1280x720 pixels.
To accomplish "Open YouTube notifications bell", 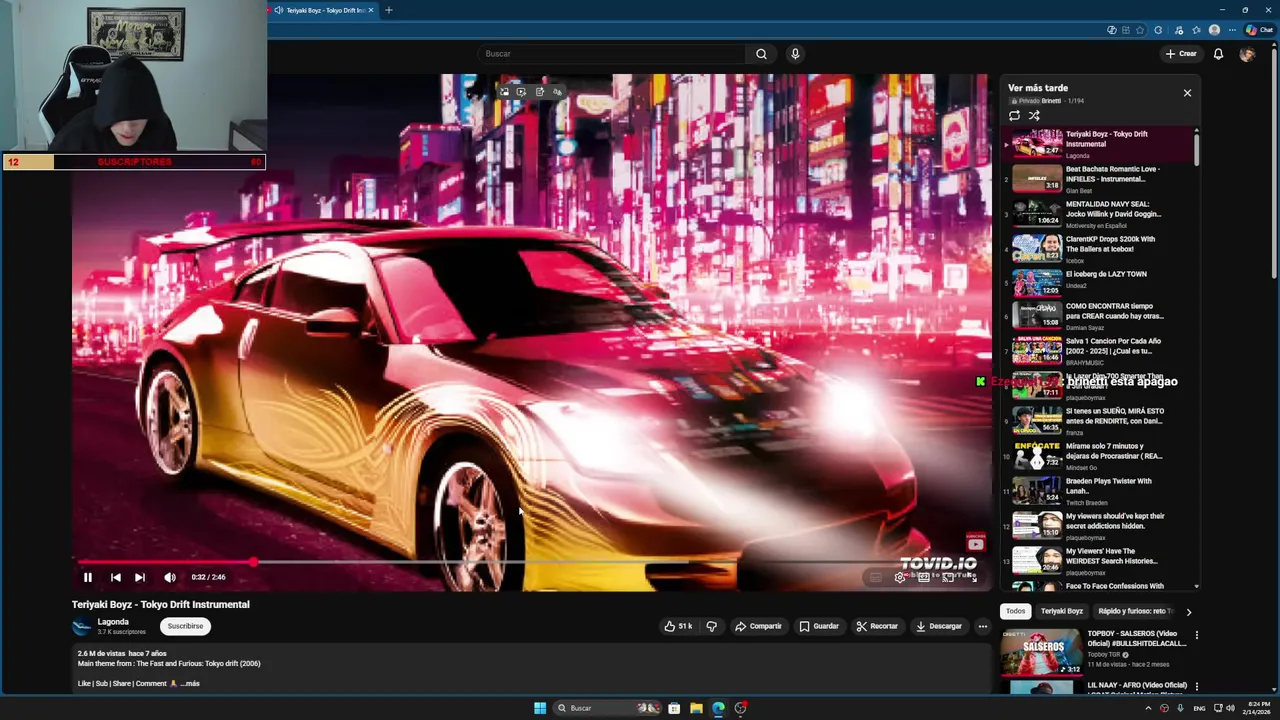I will point(1218,54).
